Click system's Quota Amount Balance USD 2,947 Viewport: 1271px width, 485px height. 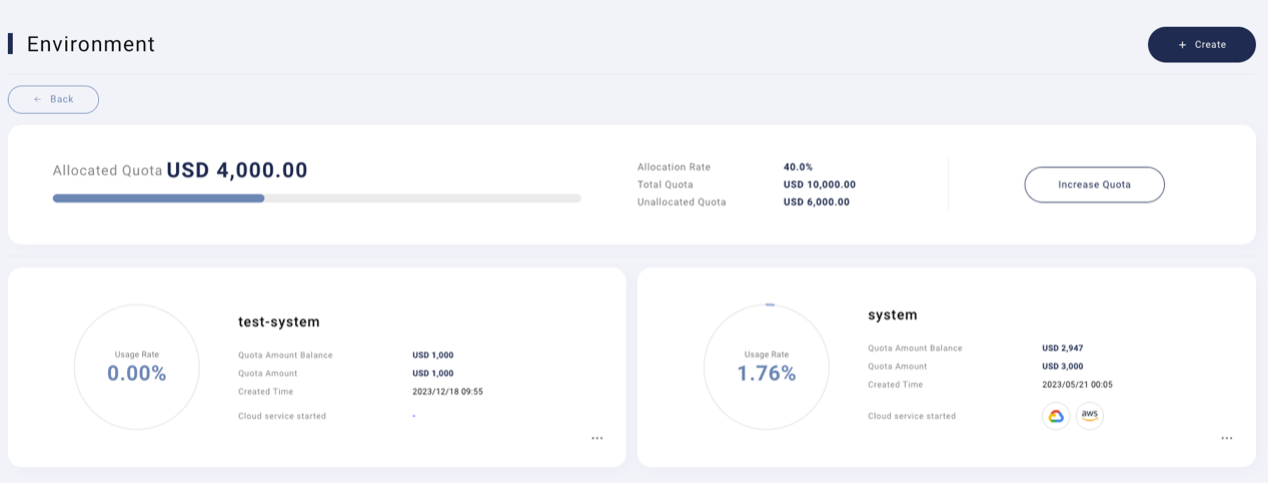(x=1062, y=348)
